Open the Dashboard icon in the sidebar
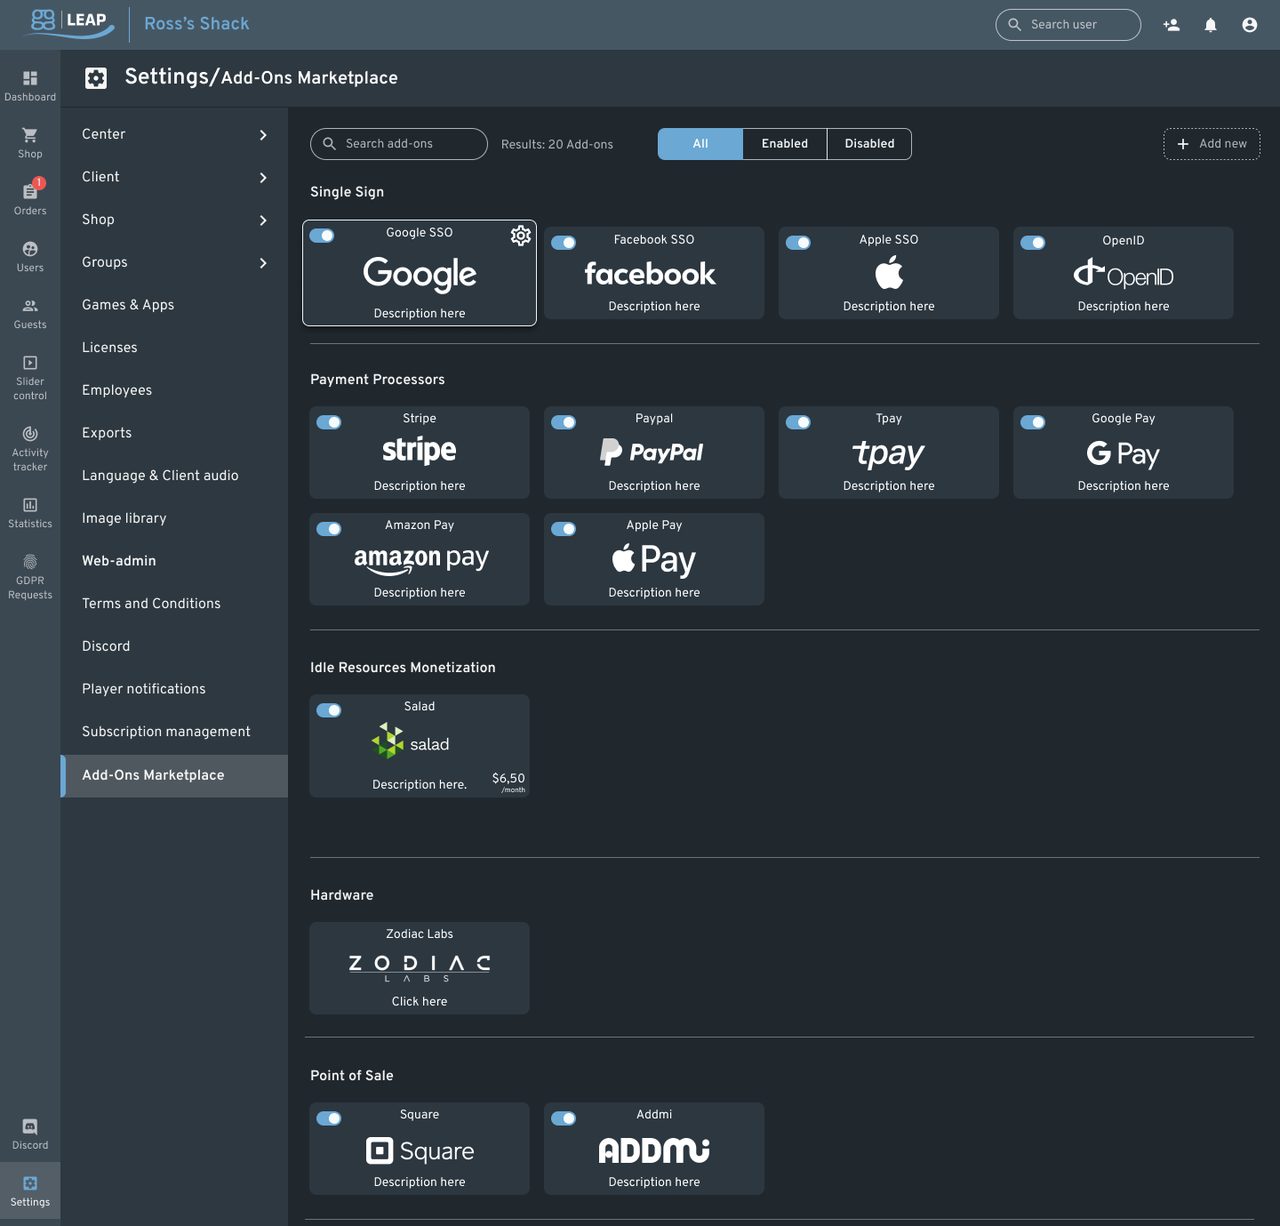The image size is (1280, 1226). (x=30, y=78)
